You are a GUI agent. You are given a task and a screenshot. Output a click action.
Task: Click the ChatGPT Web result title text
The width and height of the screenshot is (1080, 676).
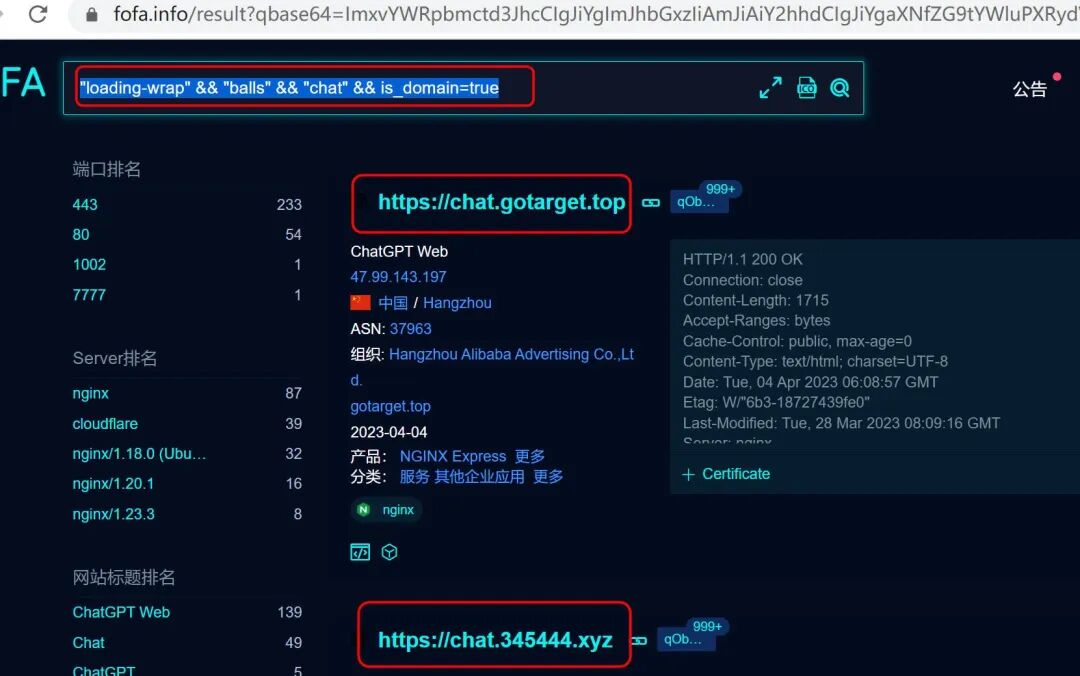[399, 252]
